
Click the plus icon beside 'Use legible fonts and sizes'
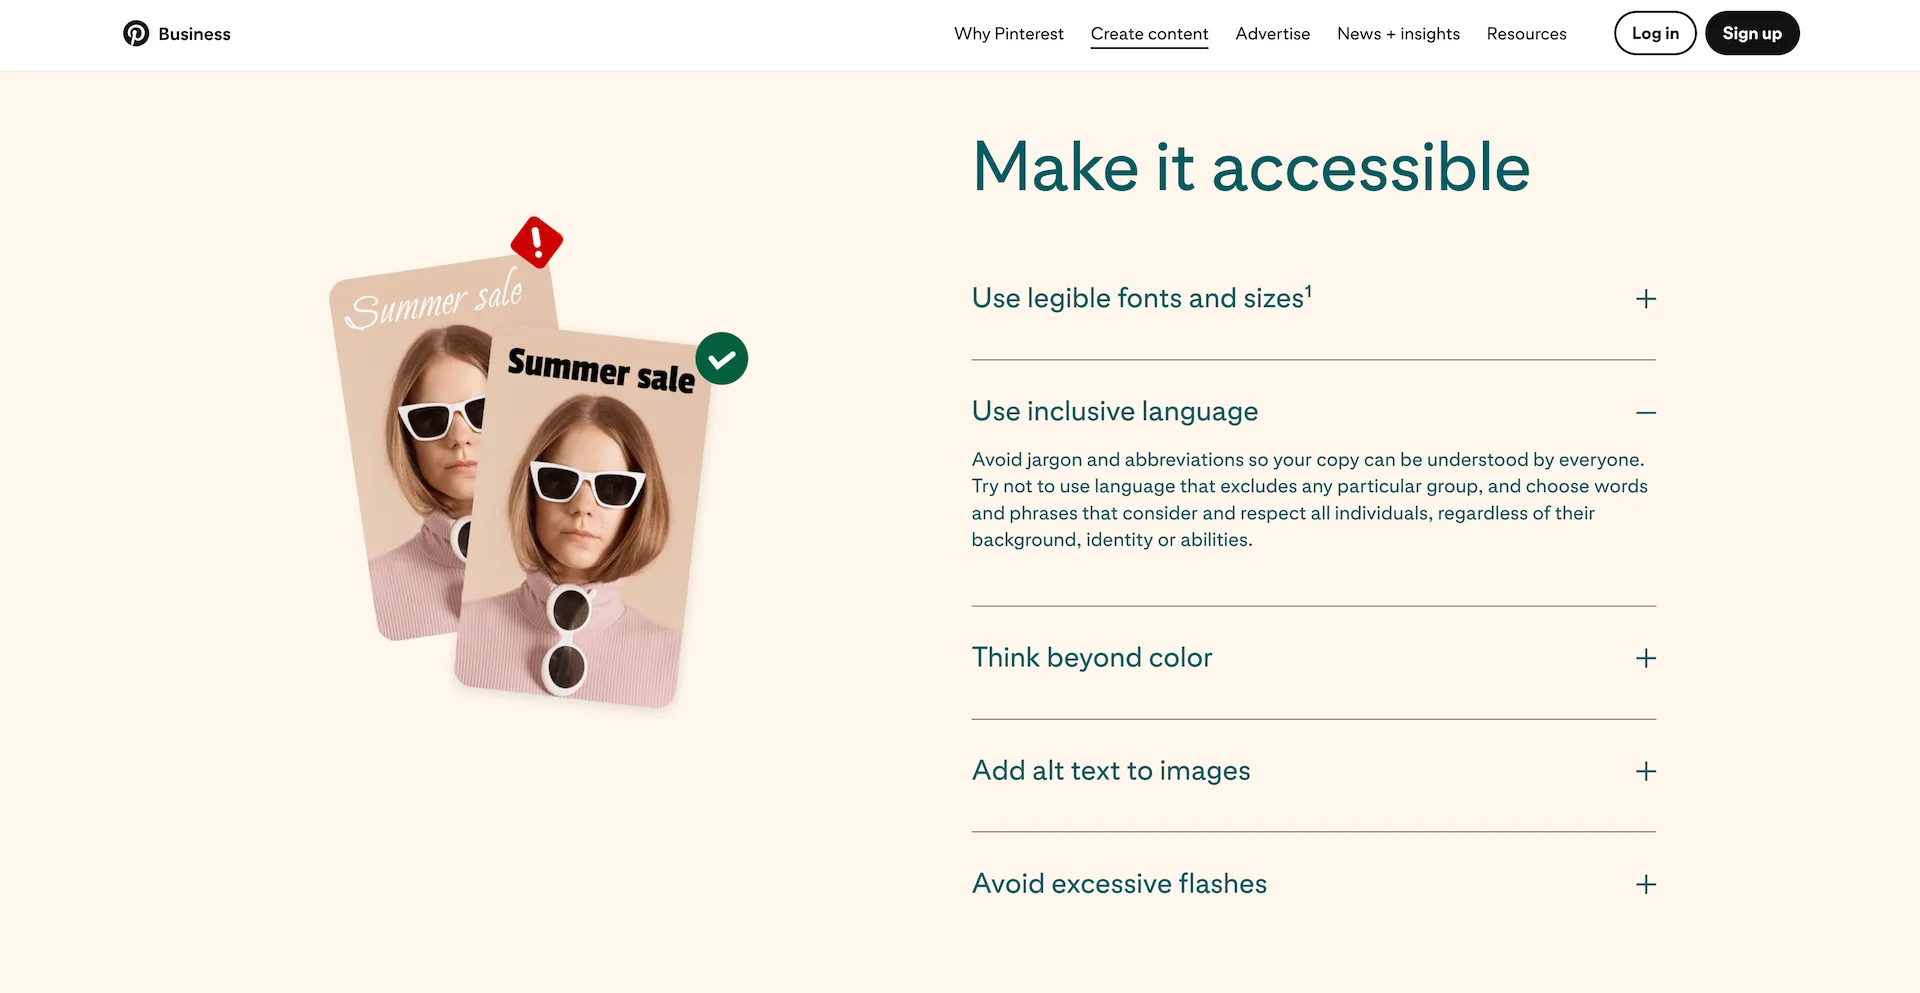click(x=1645, y=298)
